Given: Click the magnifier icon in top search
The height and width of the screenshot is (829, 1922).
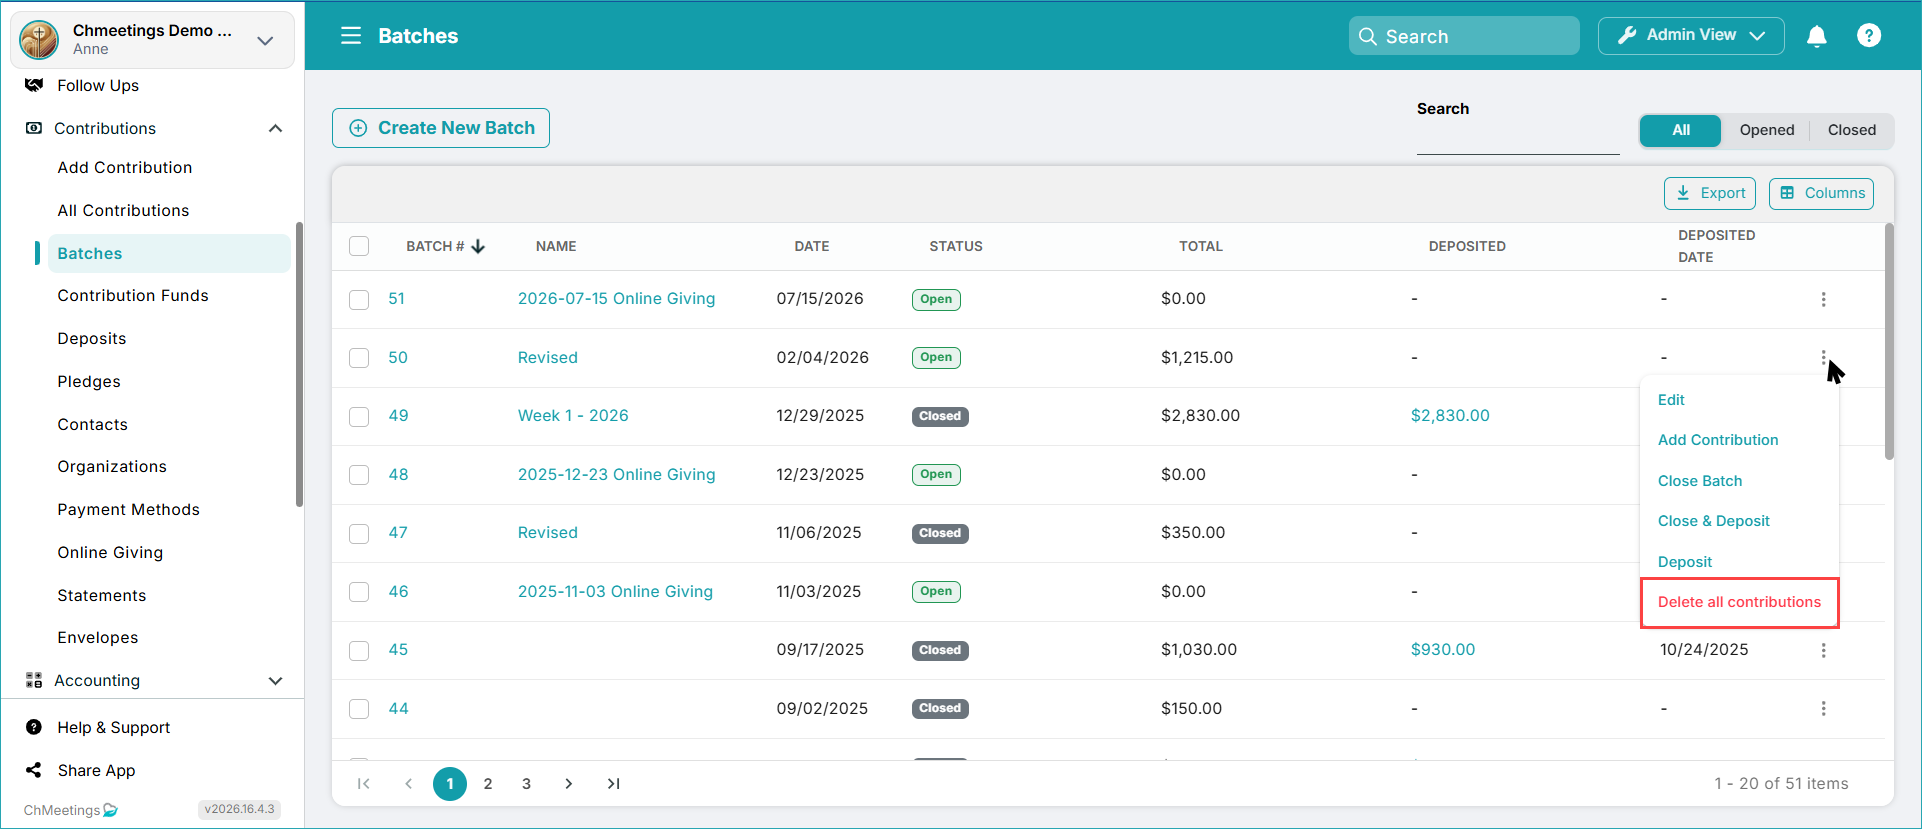Looking at the screenshot, I should click(1368, 36).
